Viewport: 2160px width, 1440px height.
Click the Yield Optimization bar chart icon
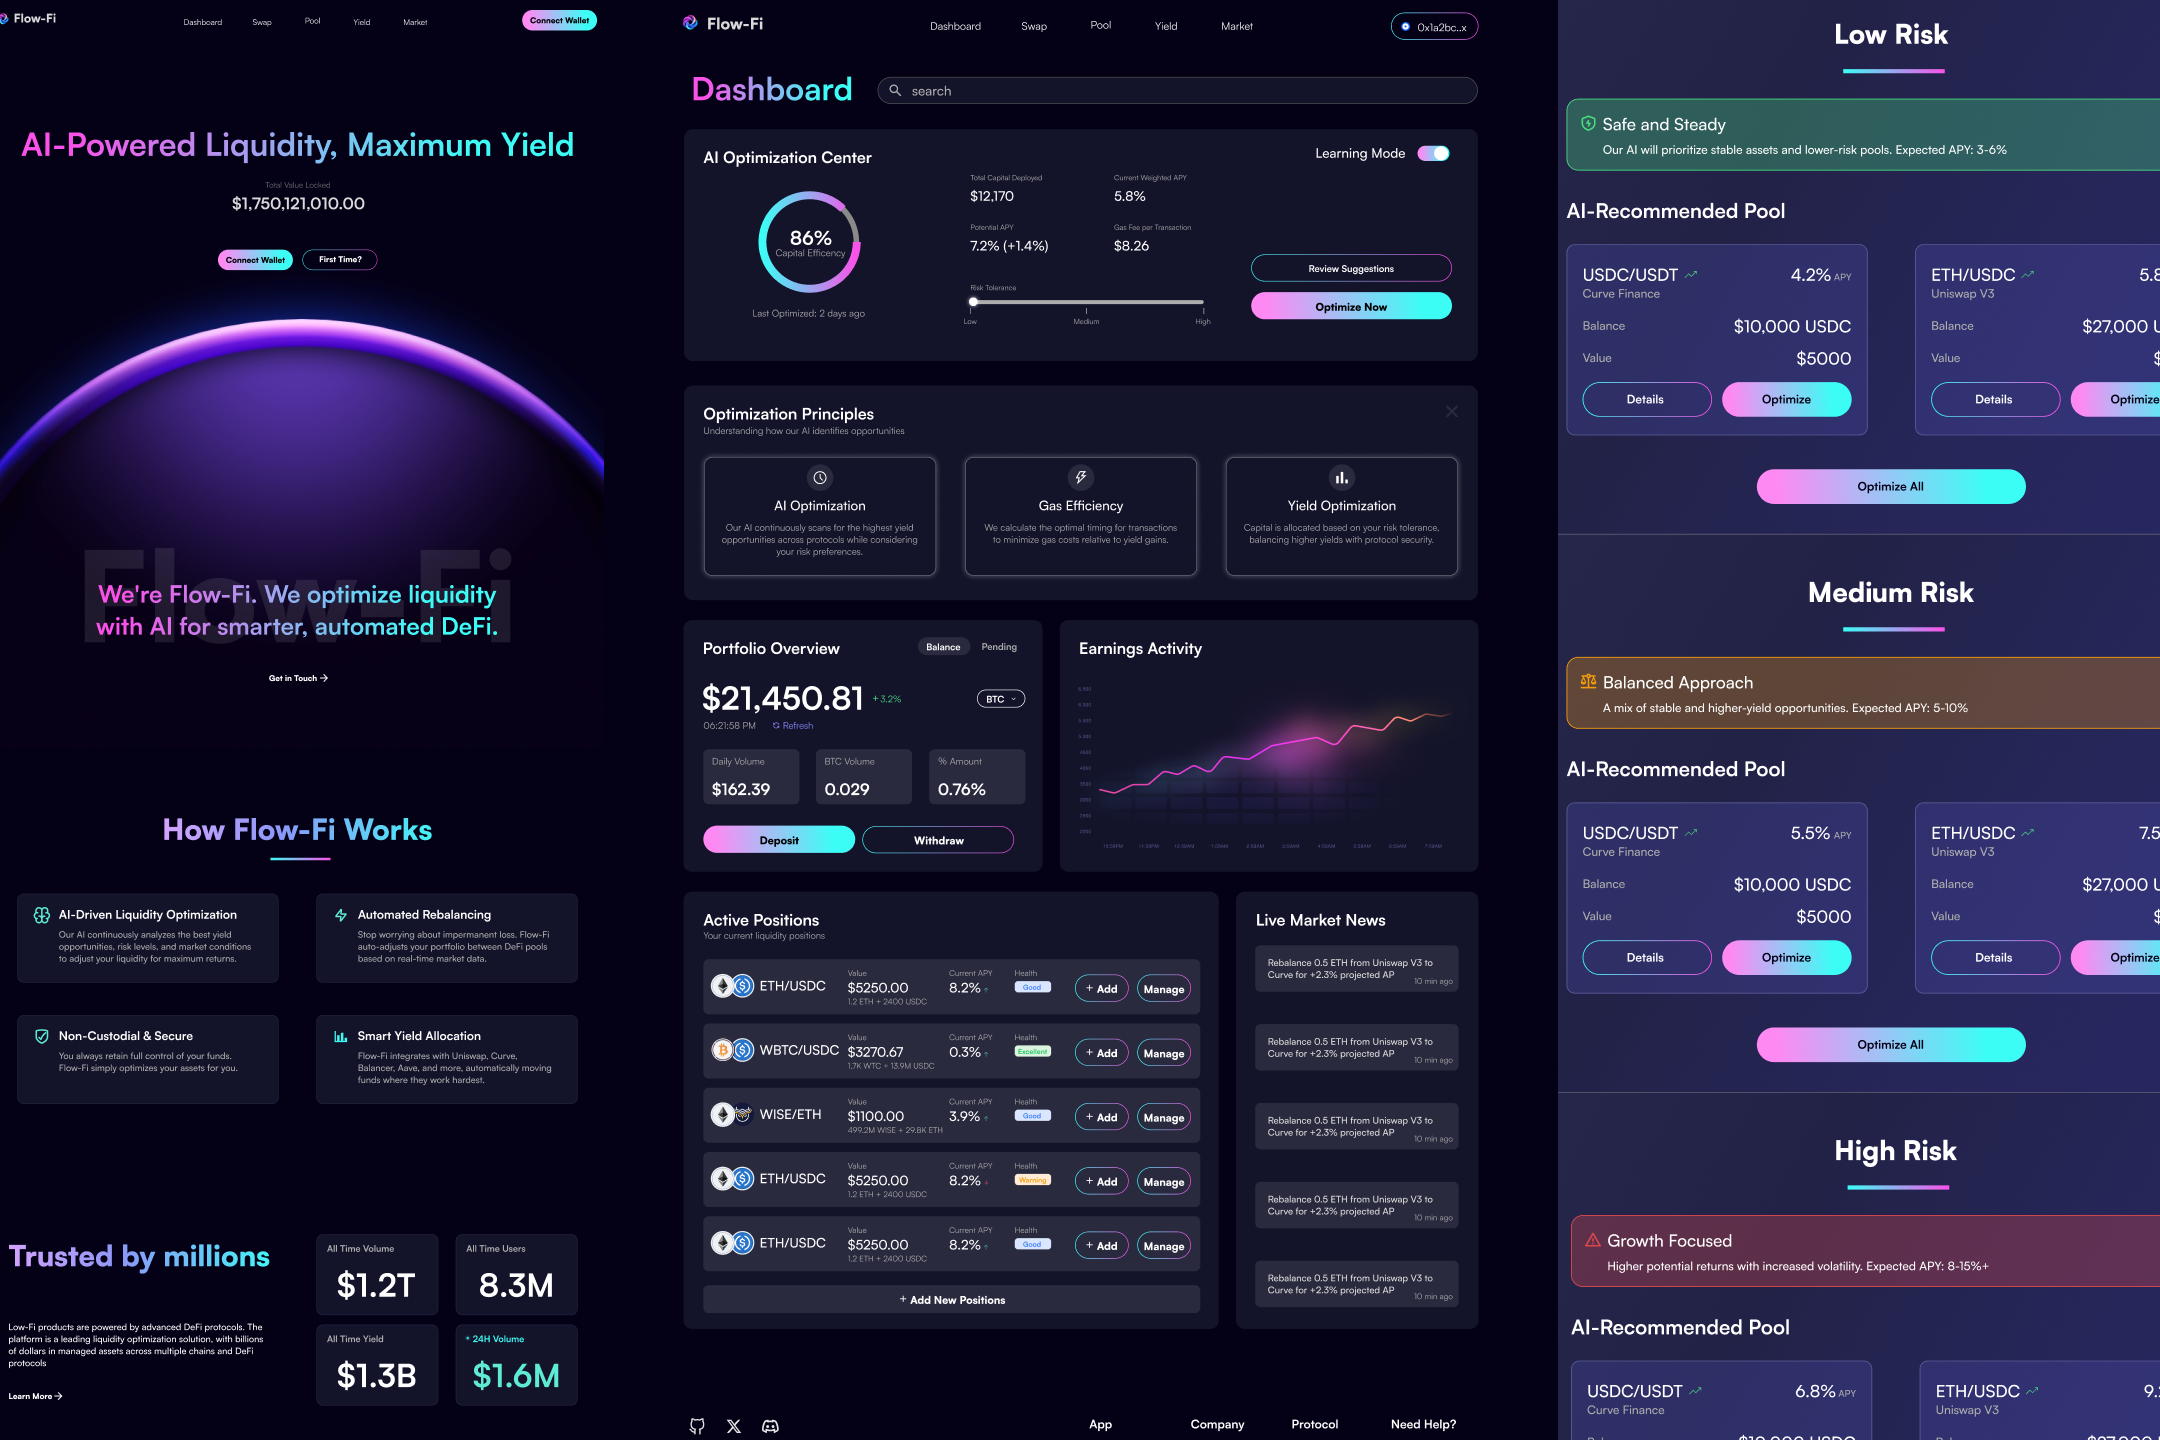(x=1341, y=478)
